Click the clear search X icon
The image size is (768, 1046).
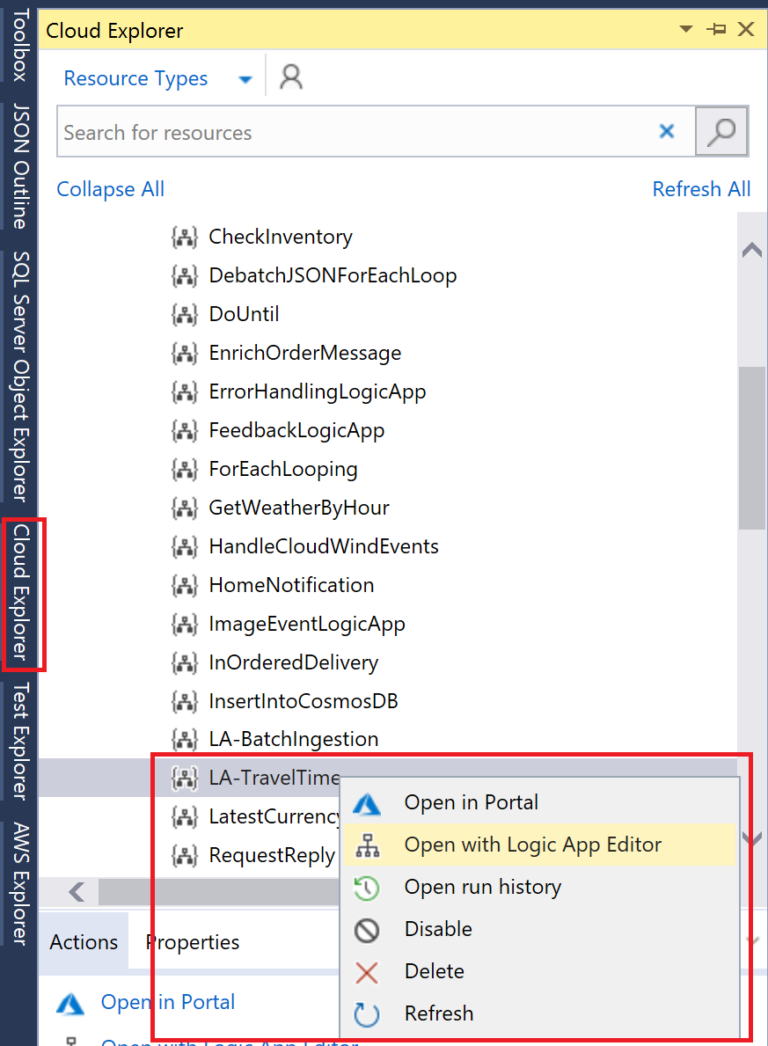pyautogui.click(x=667, y=131)
